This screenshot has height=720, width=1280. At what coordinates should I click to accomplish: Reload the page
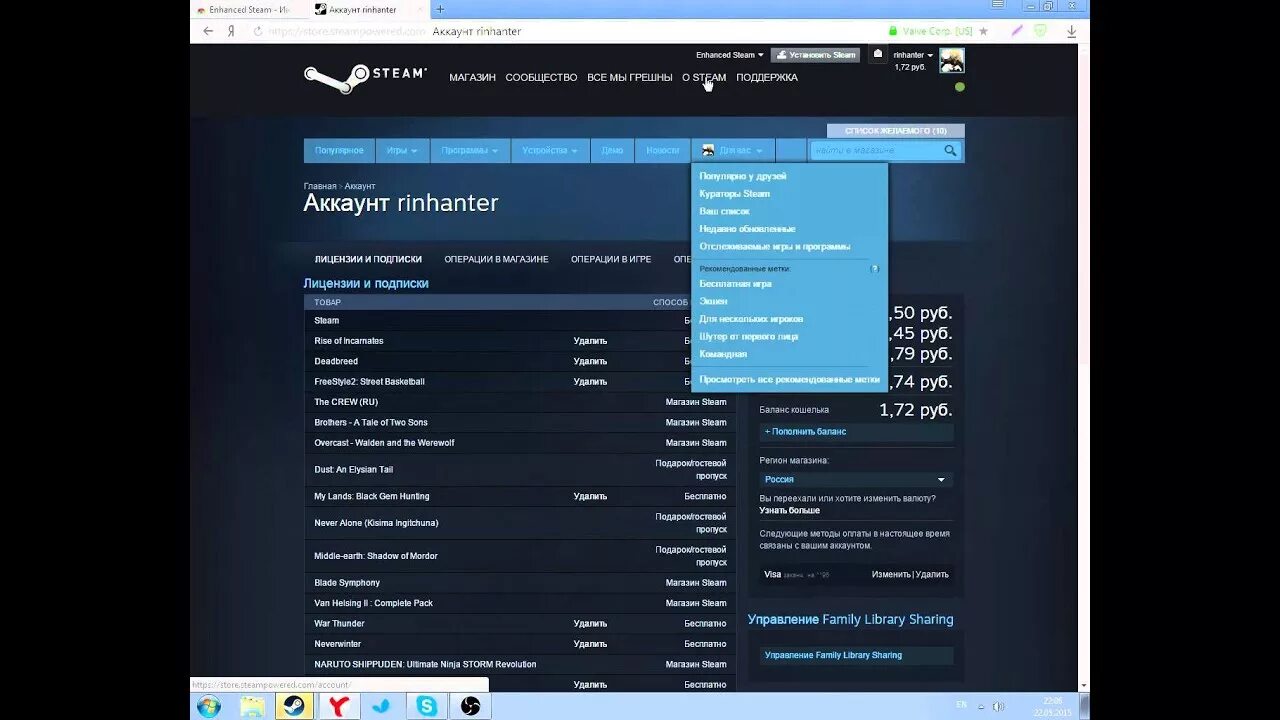258,31
